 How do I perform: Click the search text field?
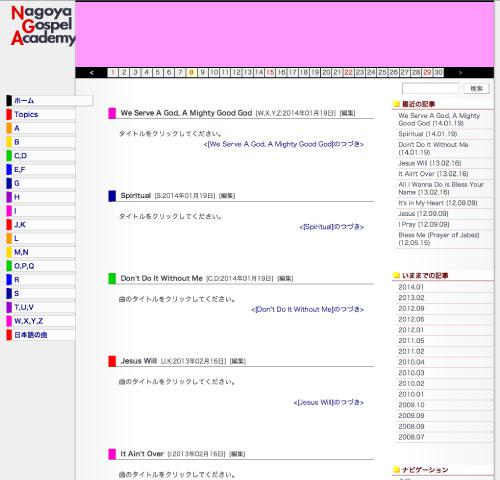[x=431, y=89]
